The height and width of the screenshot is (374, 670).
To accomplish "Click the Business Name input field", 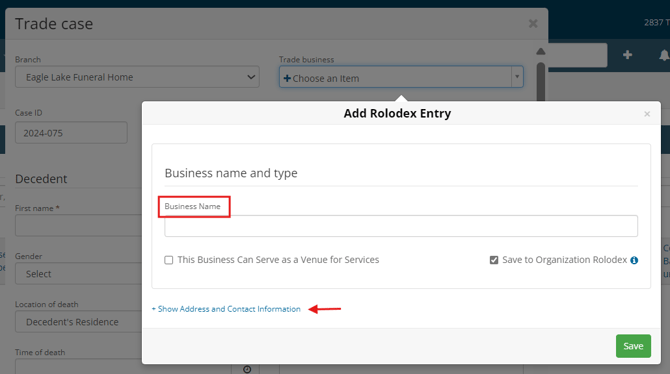I will pyautogui.click(x=401, y=226).
